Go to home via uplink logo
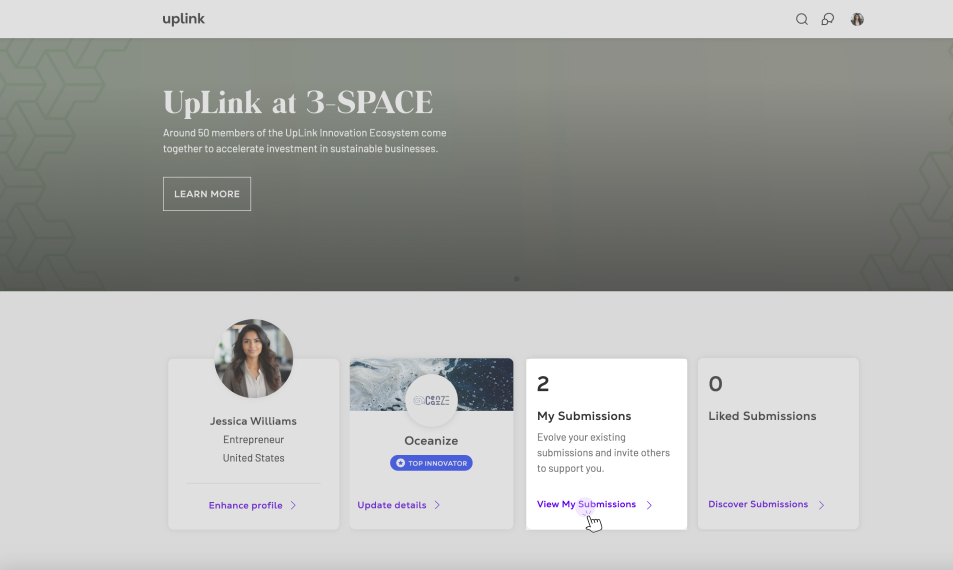The image size is (953, 570). click(x=184, y=19)
